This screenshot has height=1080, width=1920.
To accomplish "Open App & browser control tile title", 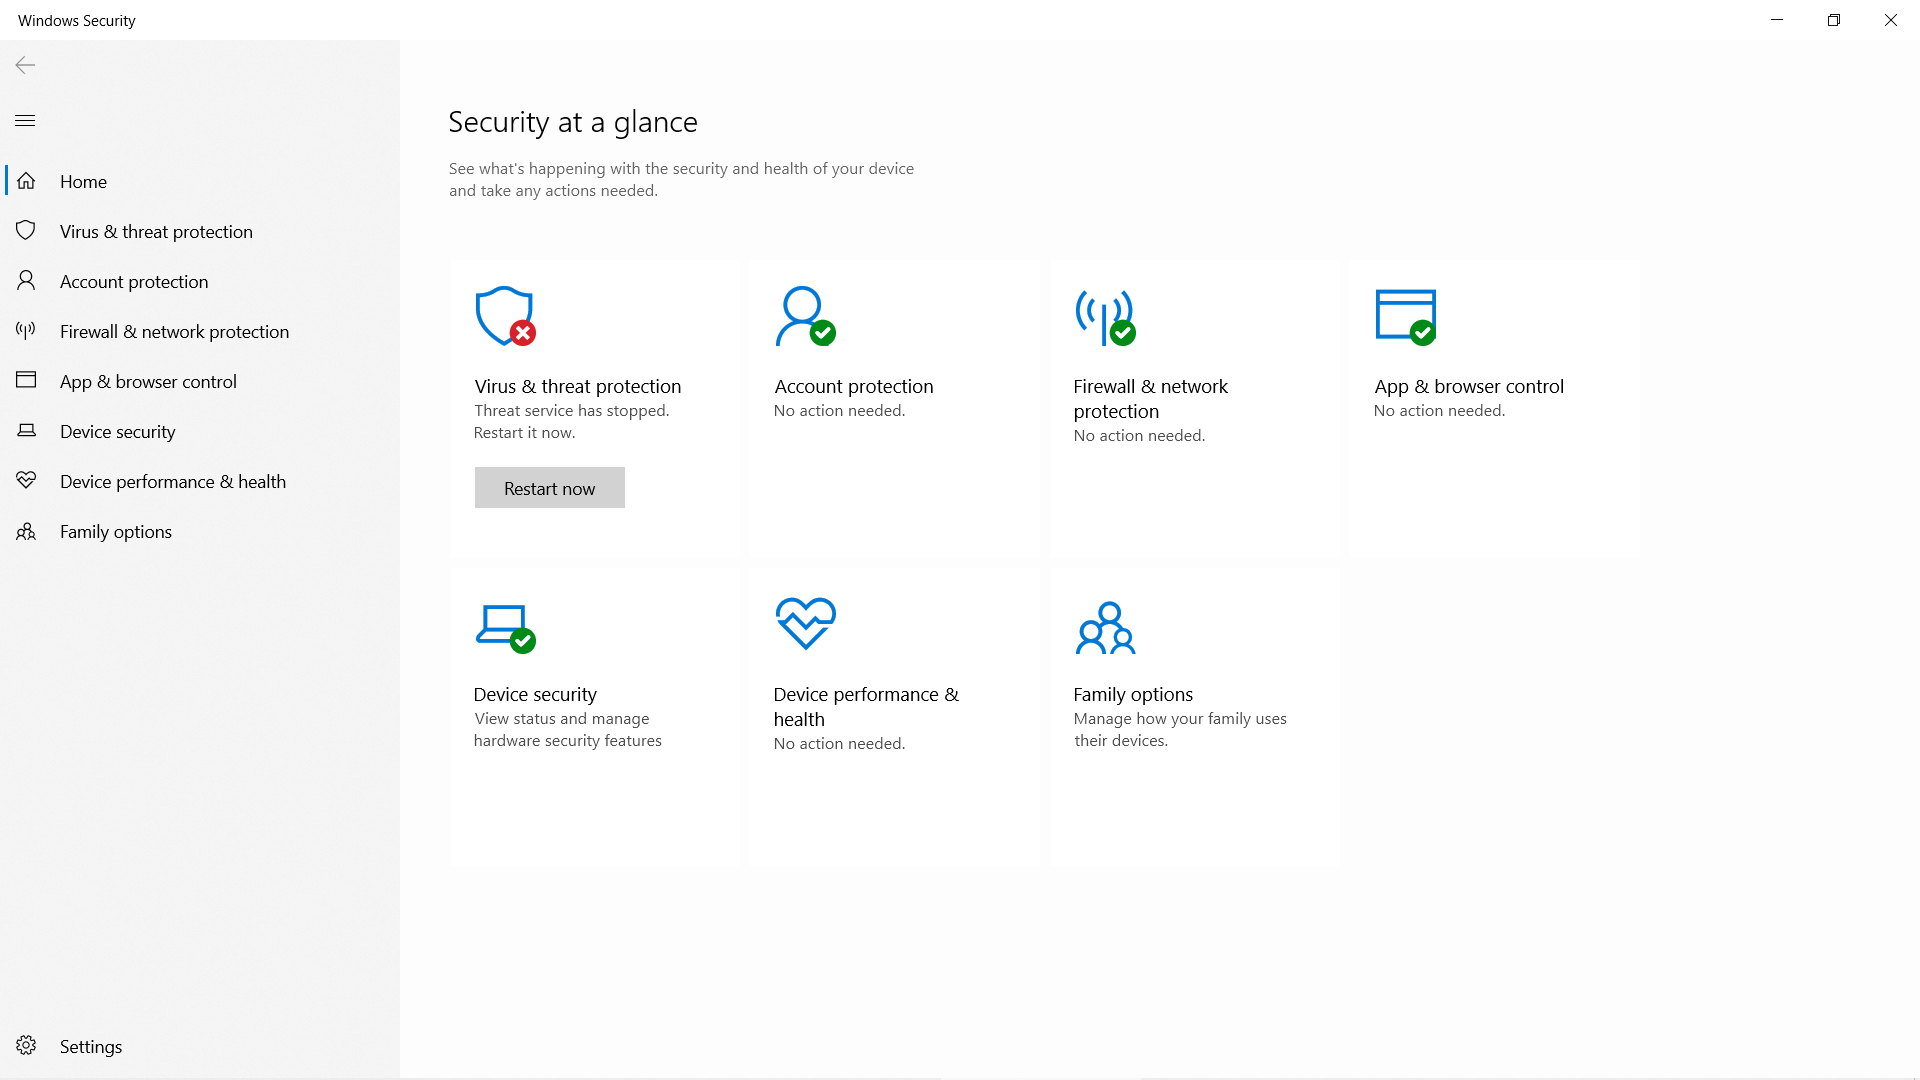I will [1469, 386].
